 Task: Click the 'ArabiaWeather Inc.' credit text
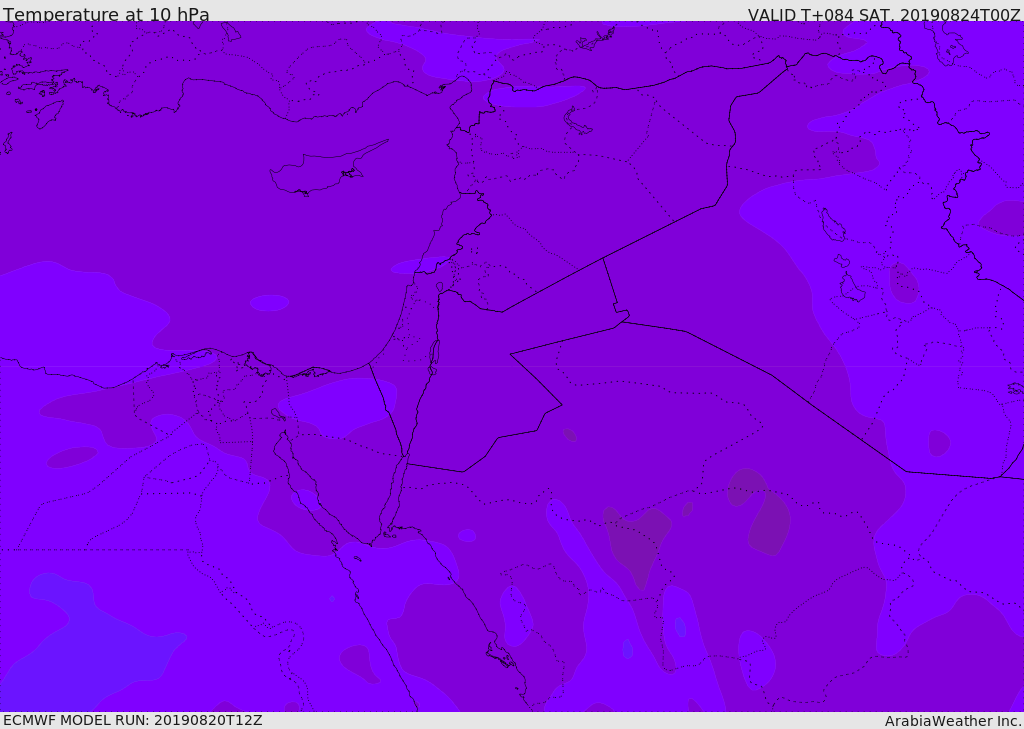point(953,721)
